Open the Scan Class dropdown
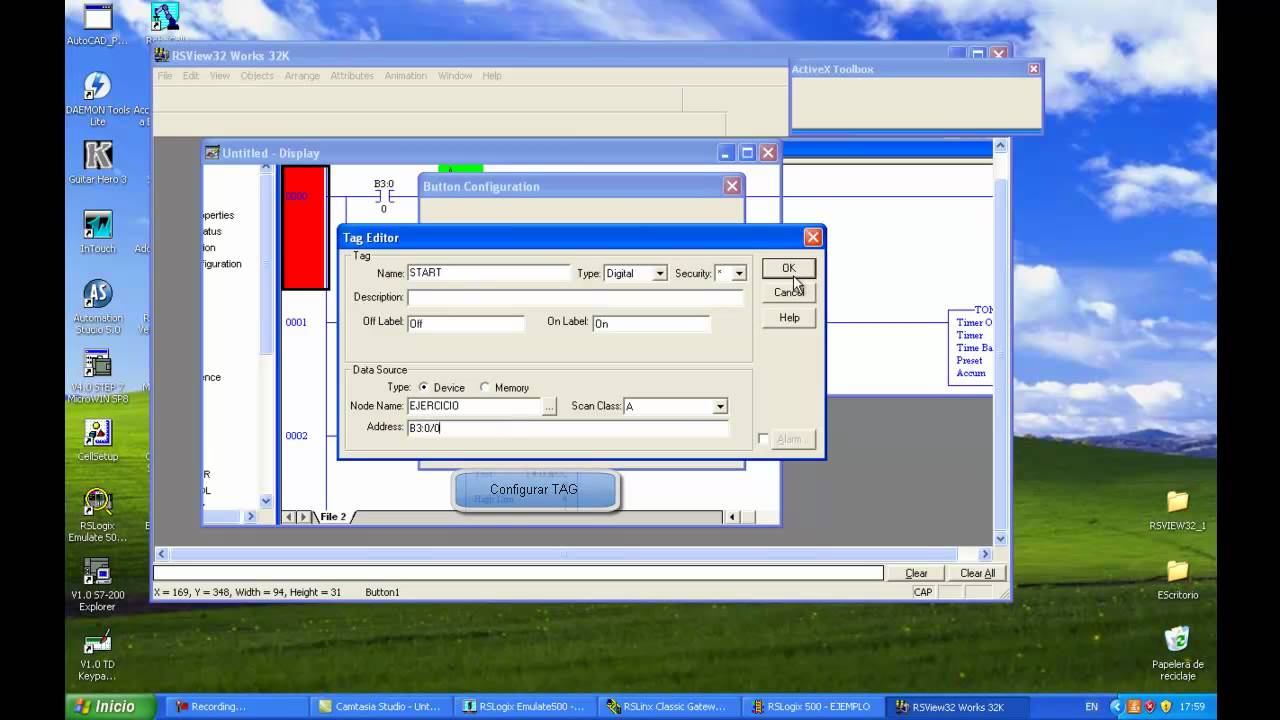Image resolution: width=1280 pixels, height=720 pixels. coord(720,406)
